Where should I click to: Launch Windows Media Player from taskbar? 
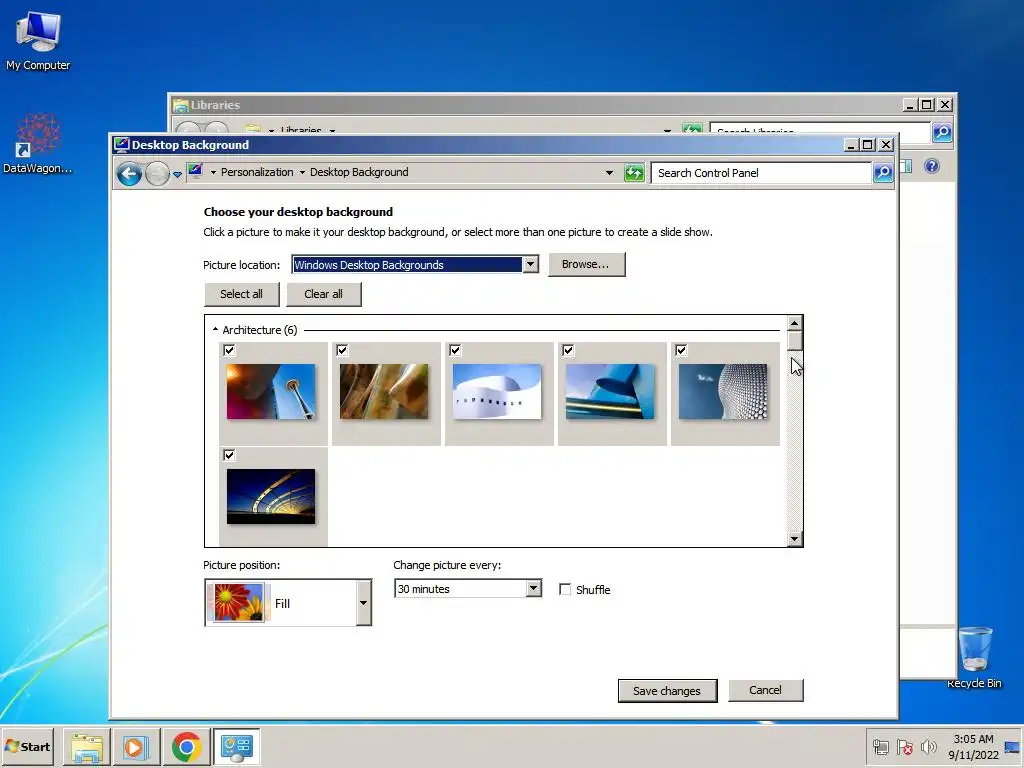click(x=136, y=746)
